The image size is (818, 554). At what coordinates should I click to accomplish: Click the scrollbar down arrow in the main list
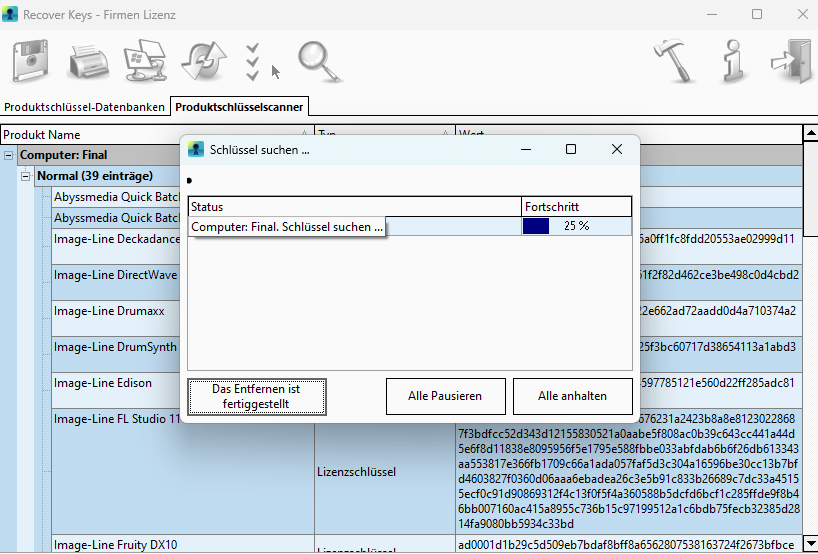coord(811,543)
